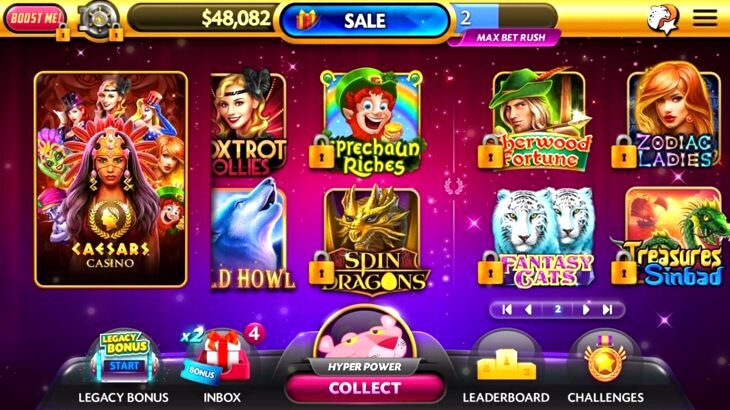Open the player profile avatar icon
The image size is (730, 410).
[x=663, y=19]
